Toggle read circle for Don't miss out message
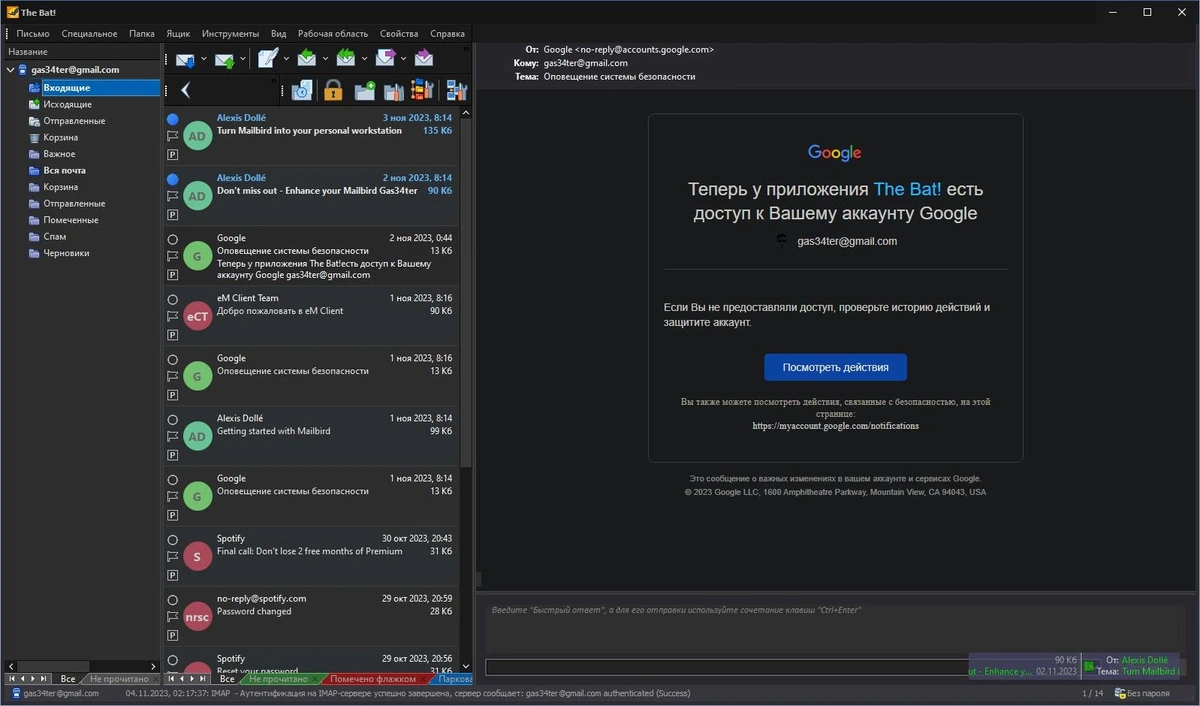 (x=172, y=179)
